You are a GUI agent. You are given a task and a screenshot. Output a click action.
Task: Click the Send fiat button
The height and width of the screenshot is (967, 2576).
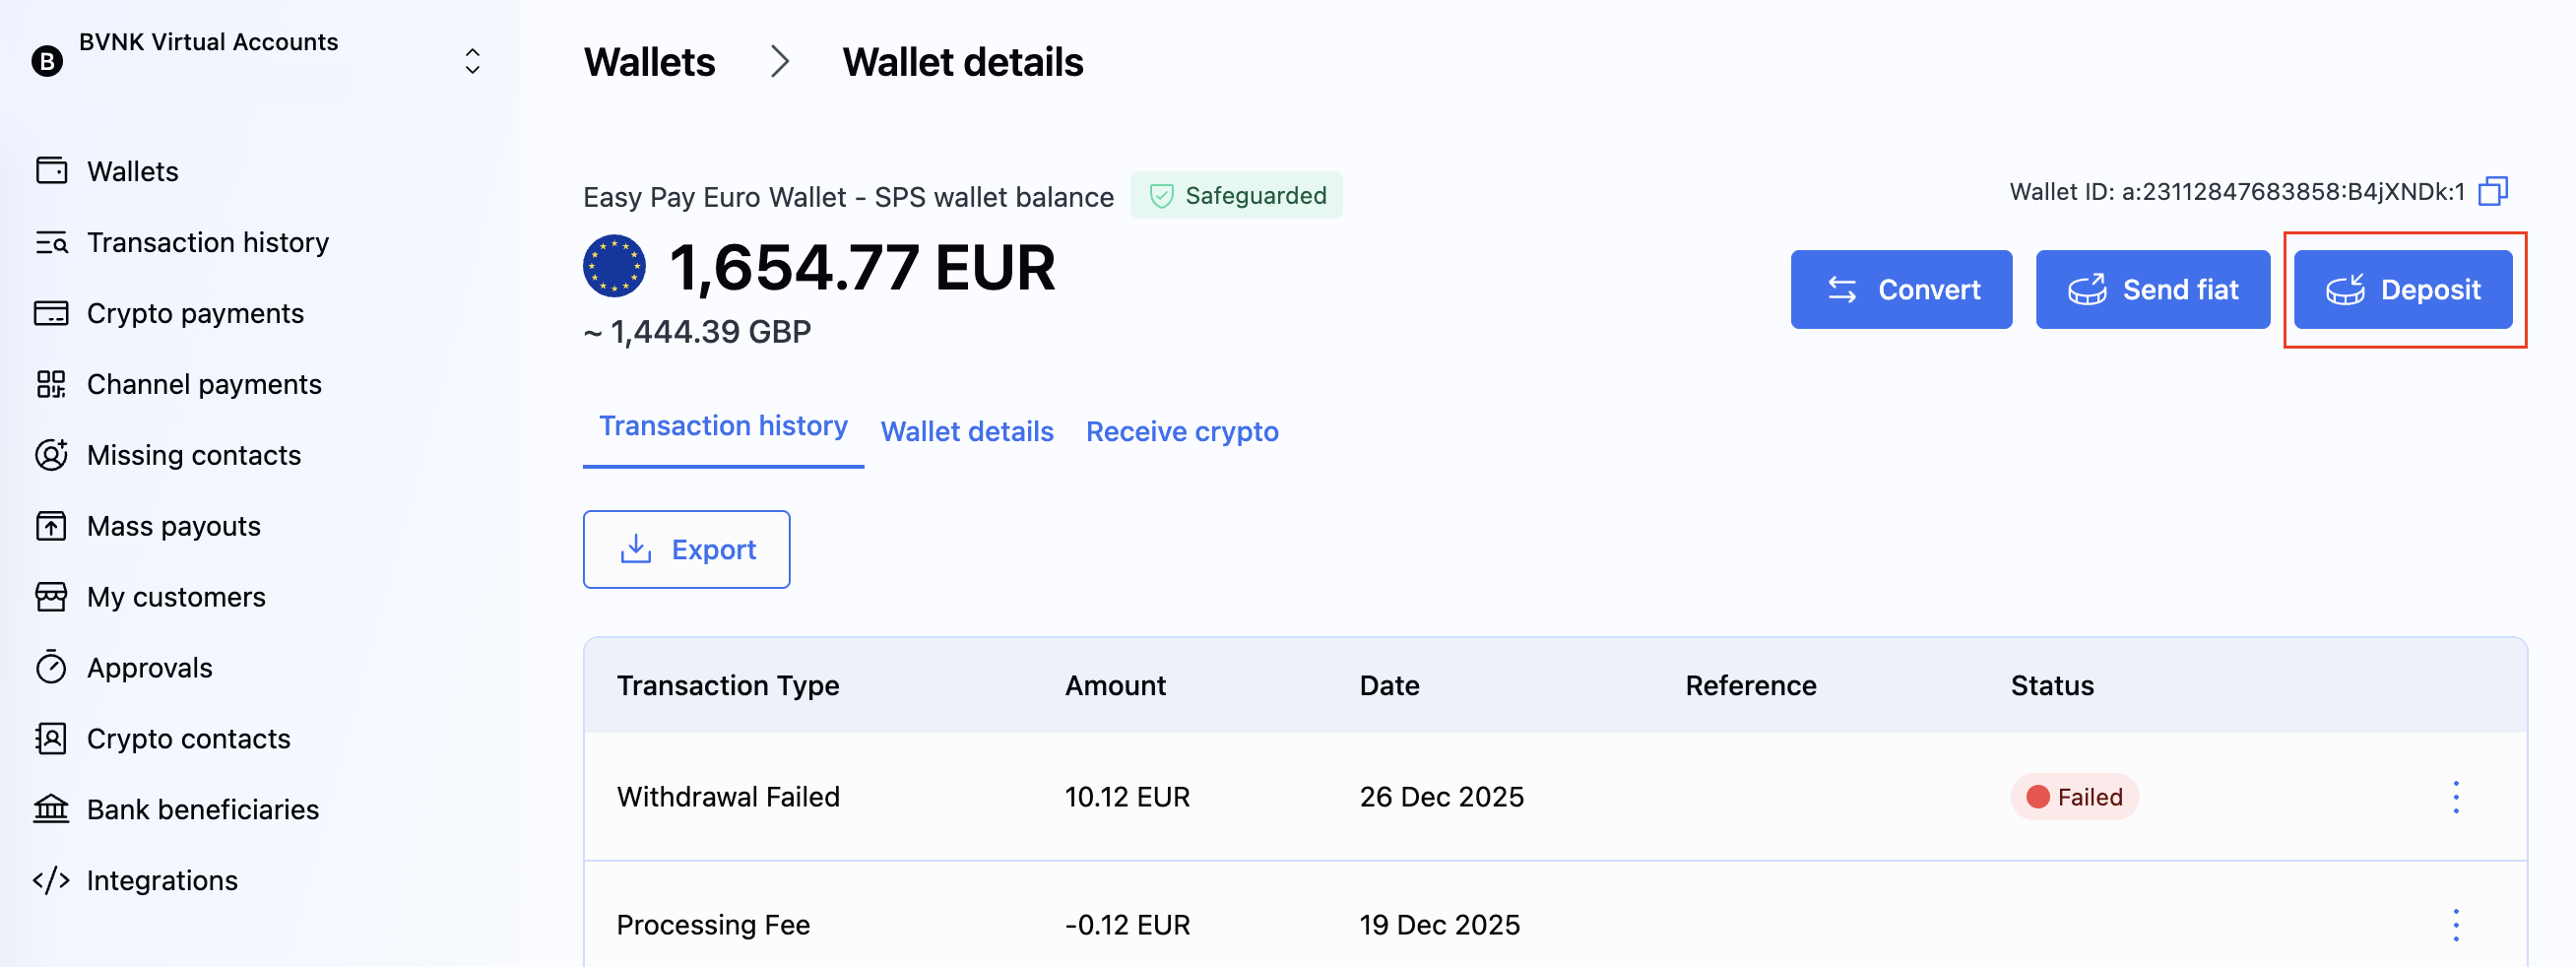(2152, 290)
